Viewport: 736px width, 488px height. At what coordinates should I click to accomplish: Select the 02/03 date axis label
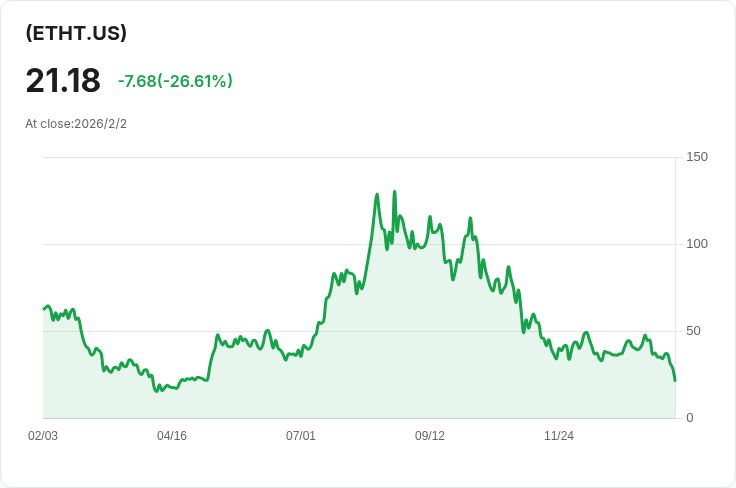pos(43,436)
